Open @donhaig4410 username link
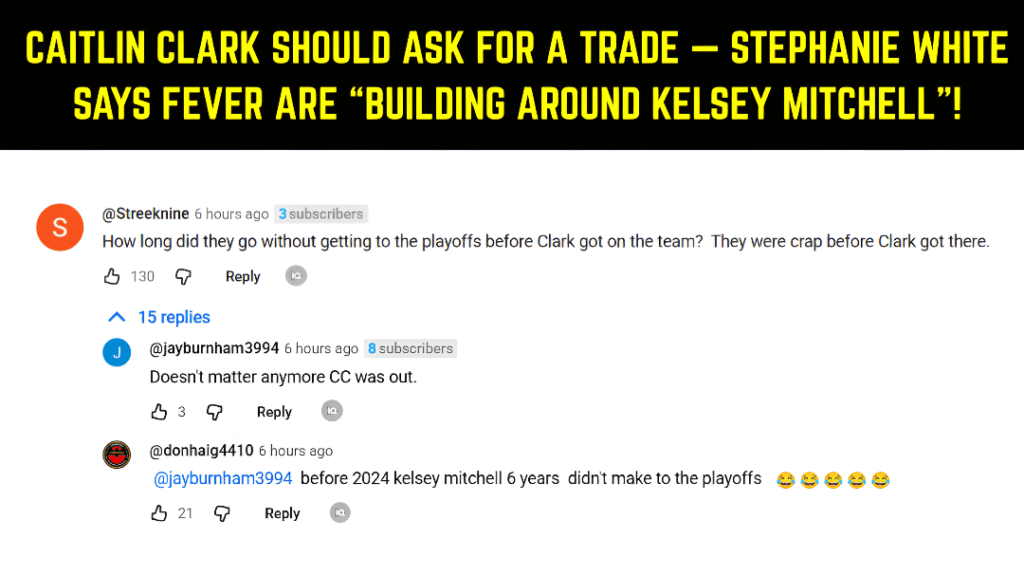 pyautogui.click(x=201, y=450)
